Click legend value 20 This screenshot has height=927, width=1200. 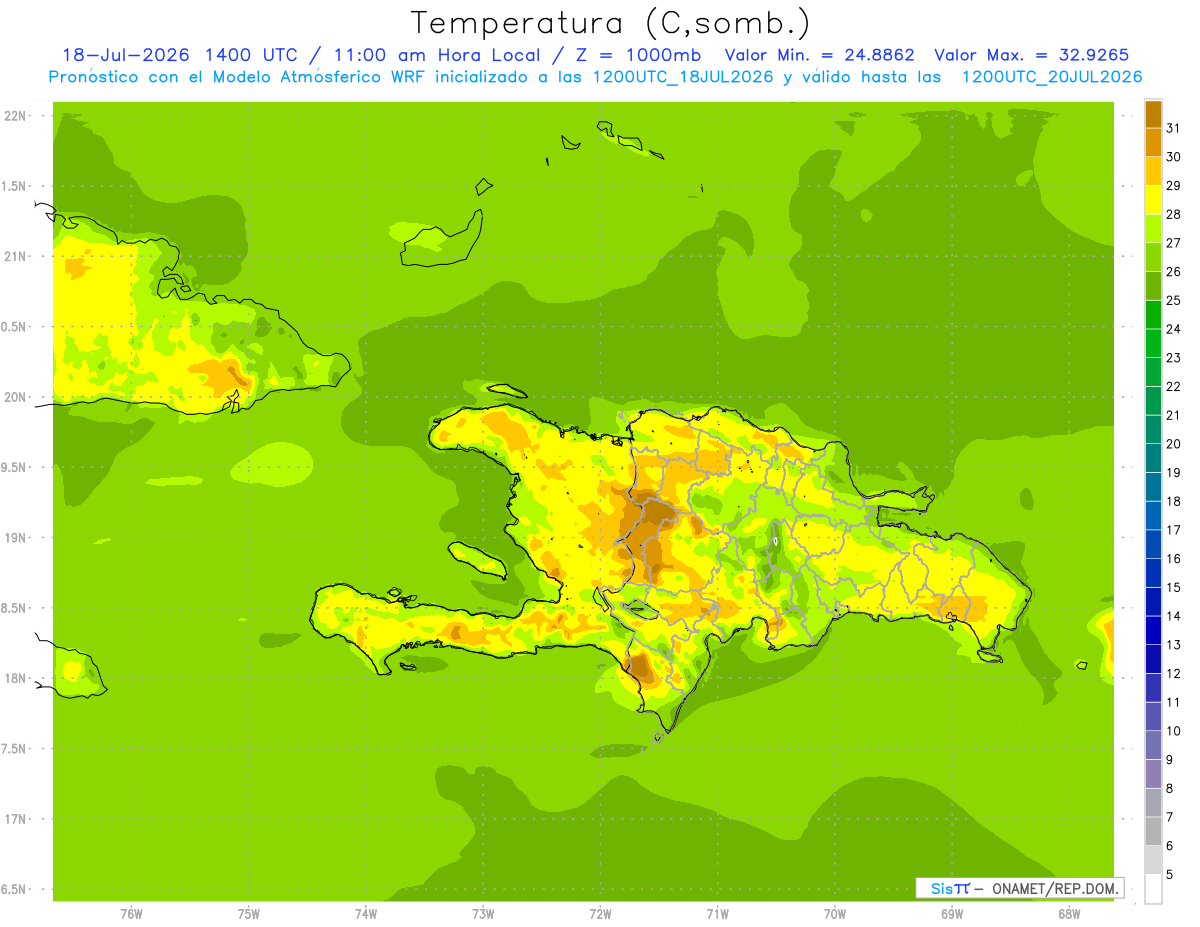1174,444
